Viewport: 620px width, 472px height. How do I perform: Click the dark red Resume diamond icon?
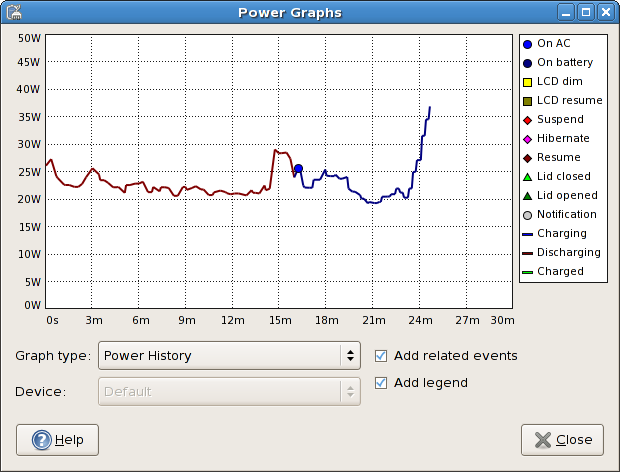tap(527, 158)
